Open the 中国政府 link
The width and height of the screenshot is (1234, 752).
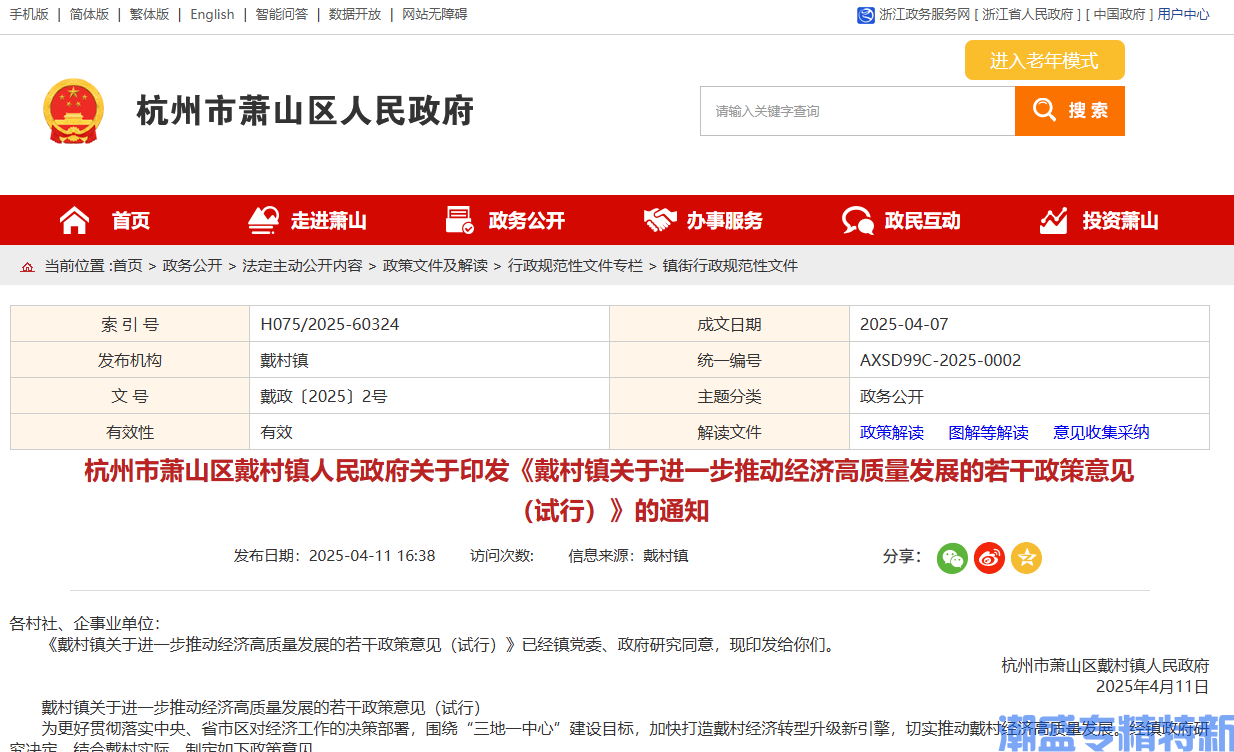point(1119,14)
